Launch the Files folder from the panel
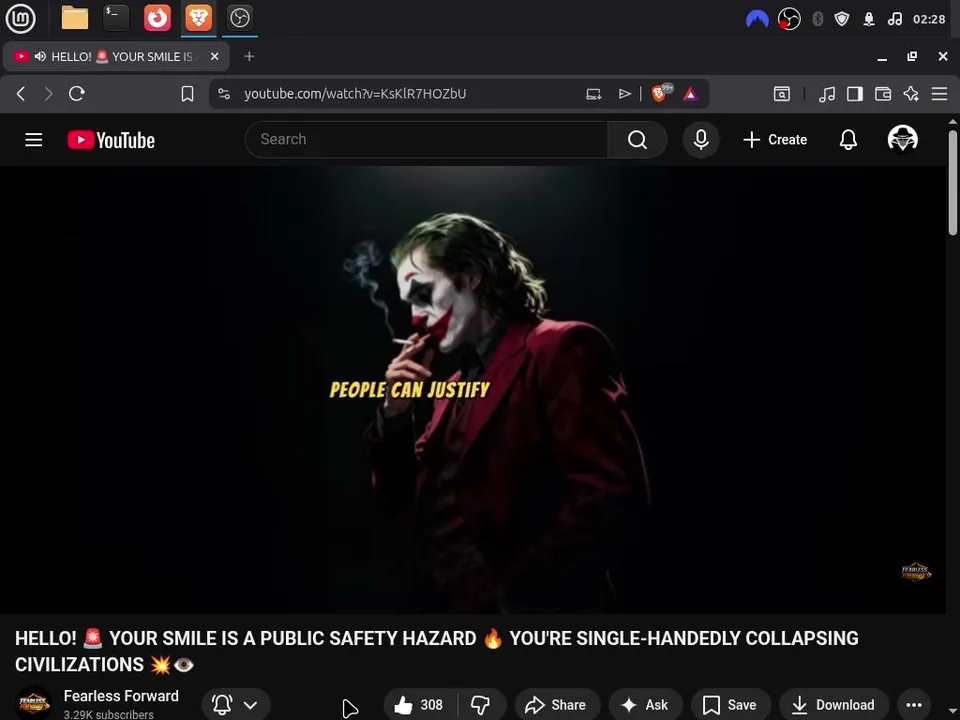 75,18
